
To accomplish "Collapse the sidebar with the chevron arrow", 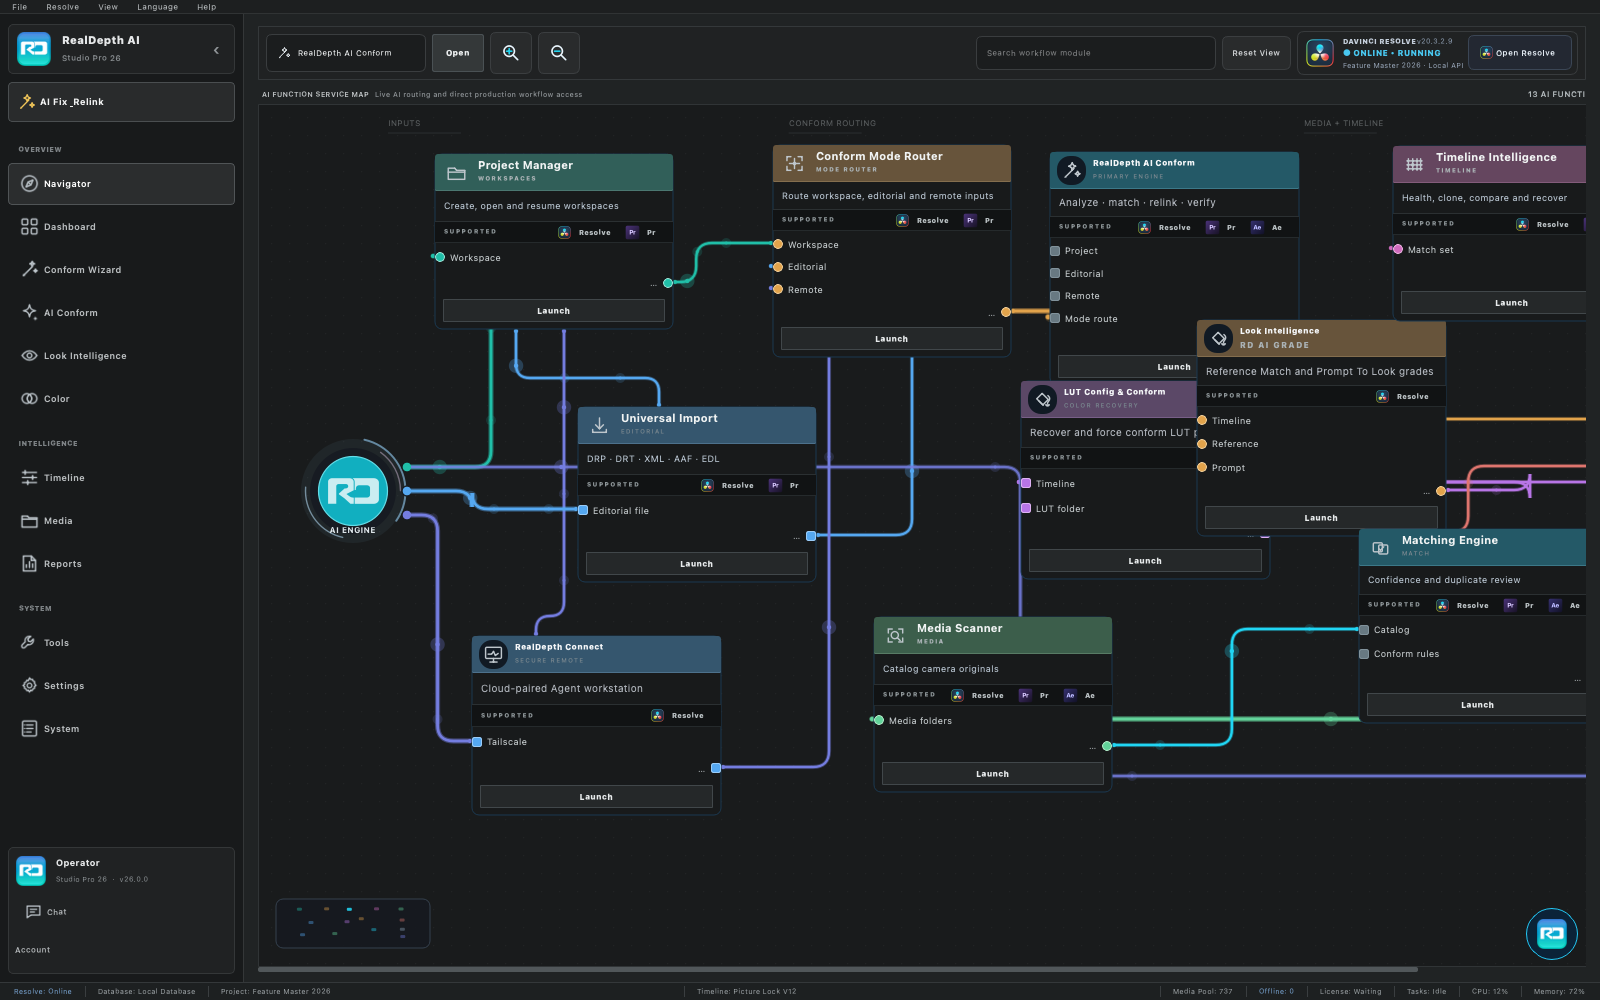I will click(216, 50).
